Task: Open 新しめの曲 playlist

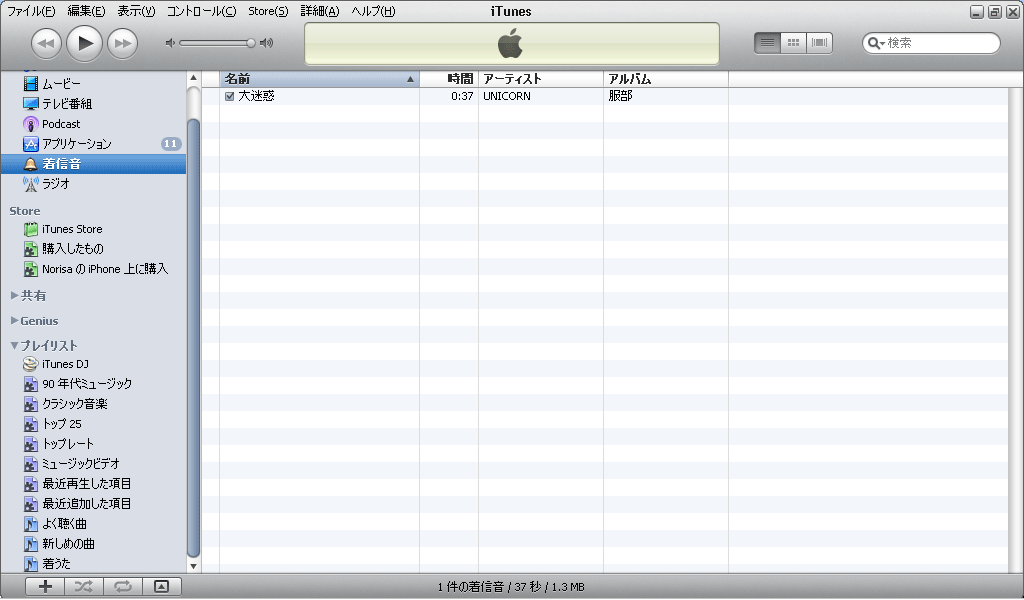Action: [x=93, y=544]
